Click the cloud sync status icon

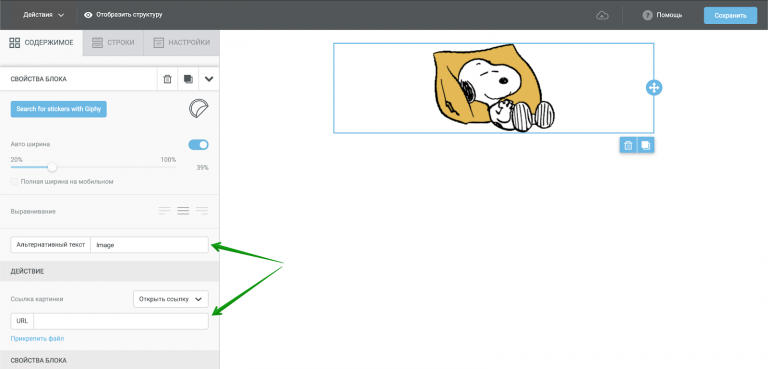[602, 15]
